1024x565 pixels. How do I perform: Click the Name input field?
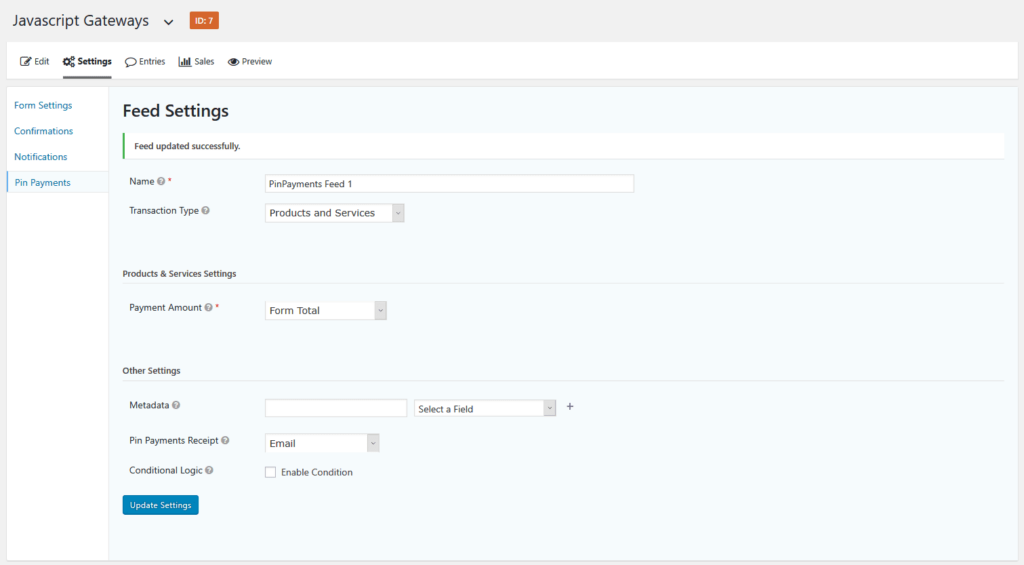tap(449, 184)
